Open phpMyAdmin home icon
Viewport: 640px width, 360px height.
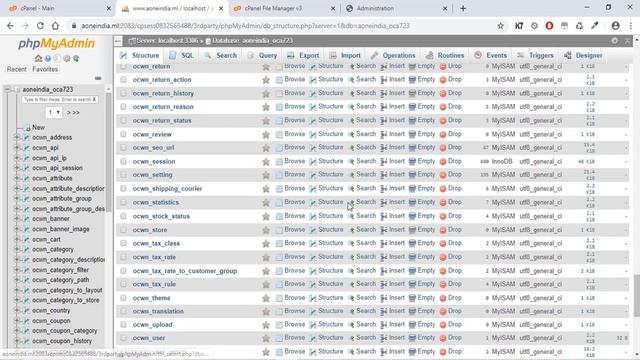click(x=38, y=58)
